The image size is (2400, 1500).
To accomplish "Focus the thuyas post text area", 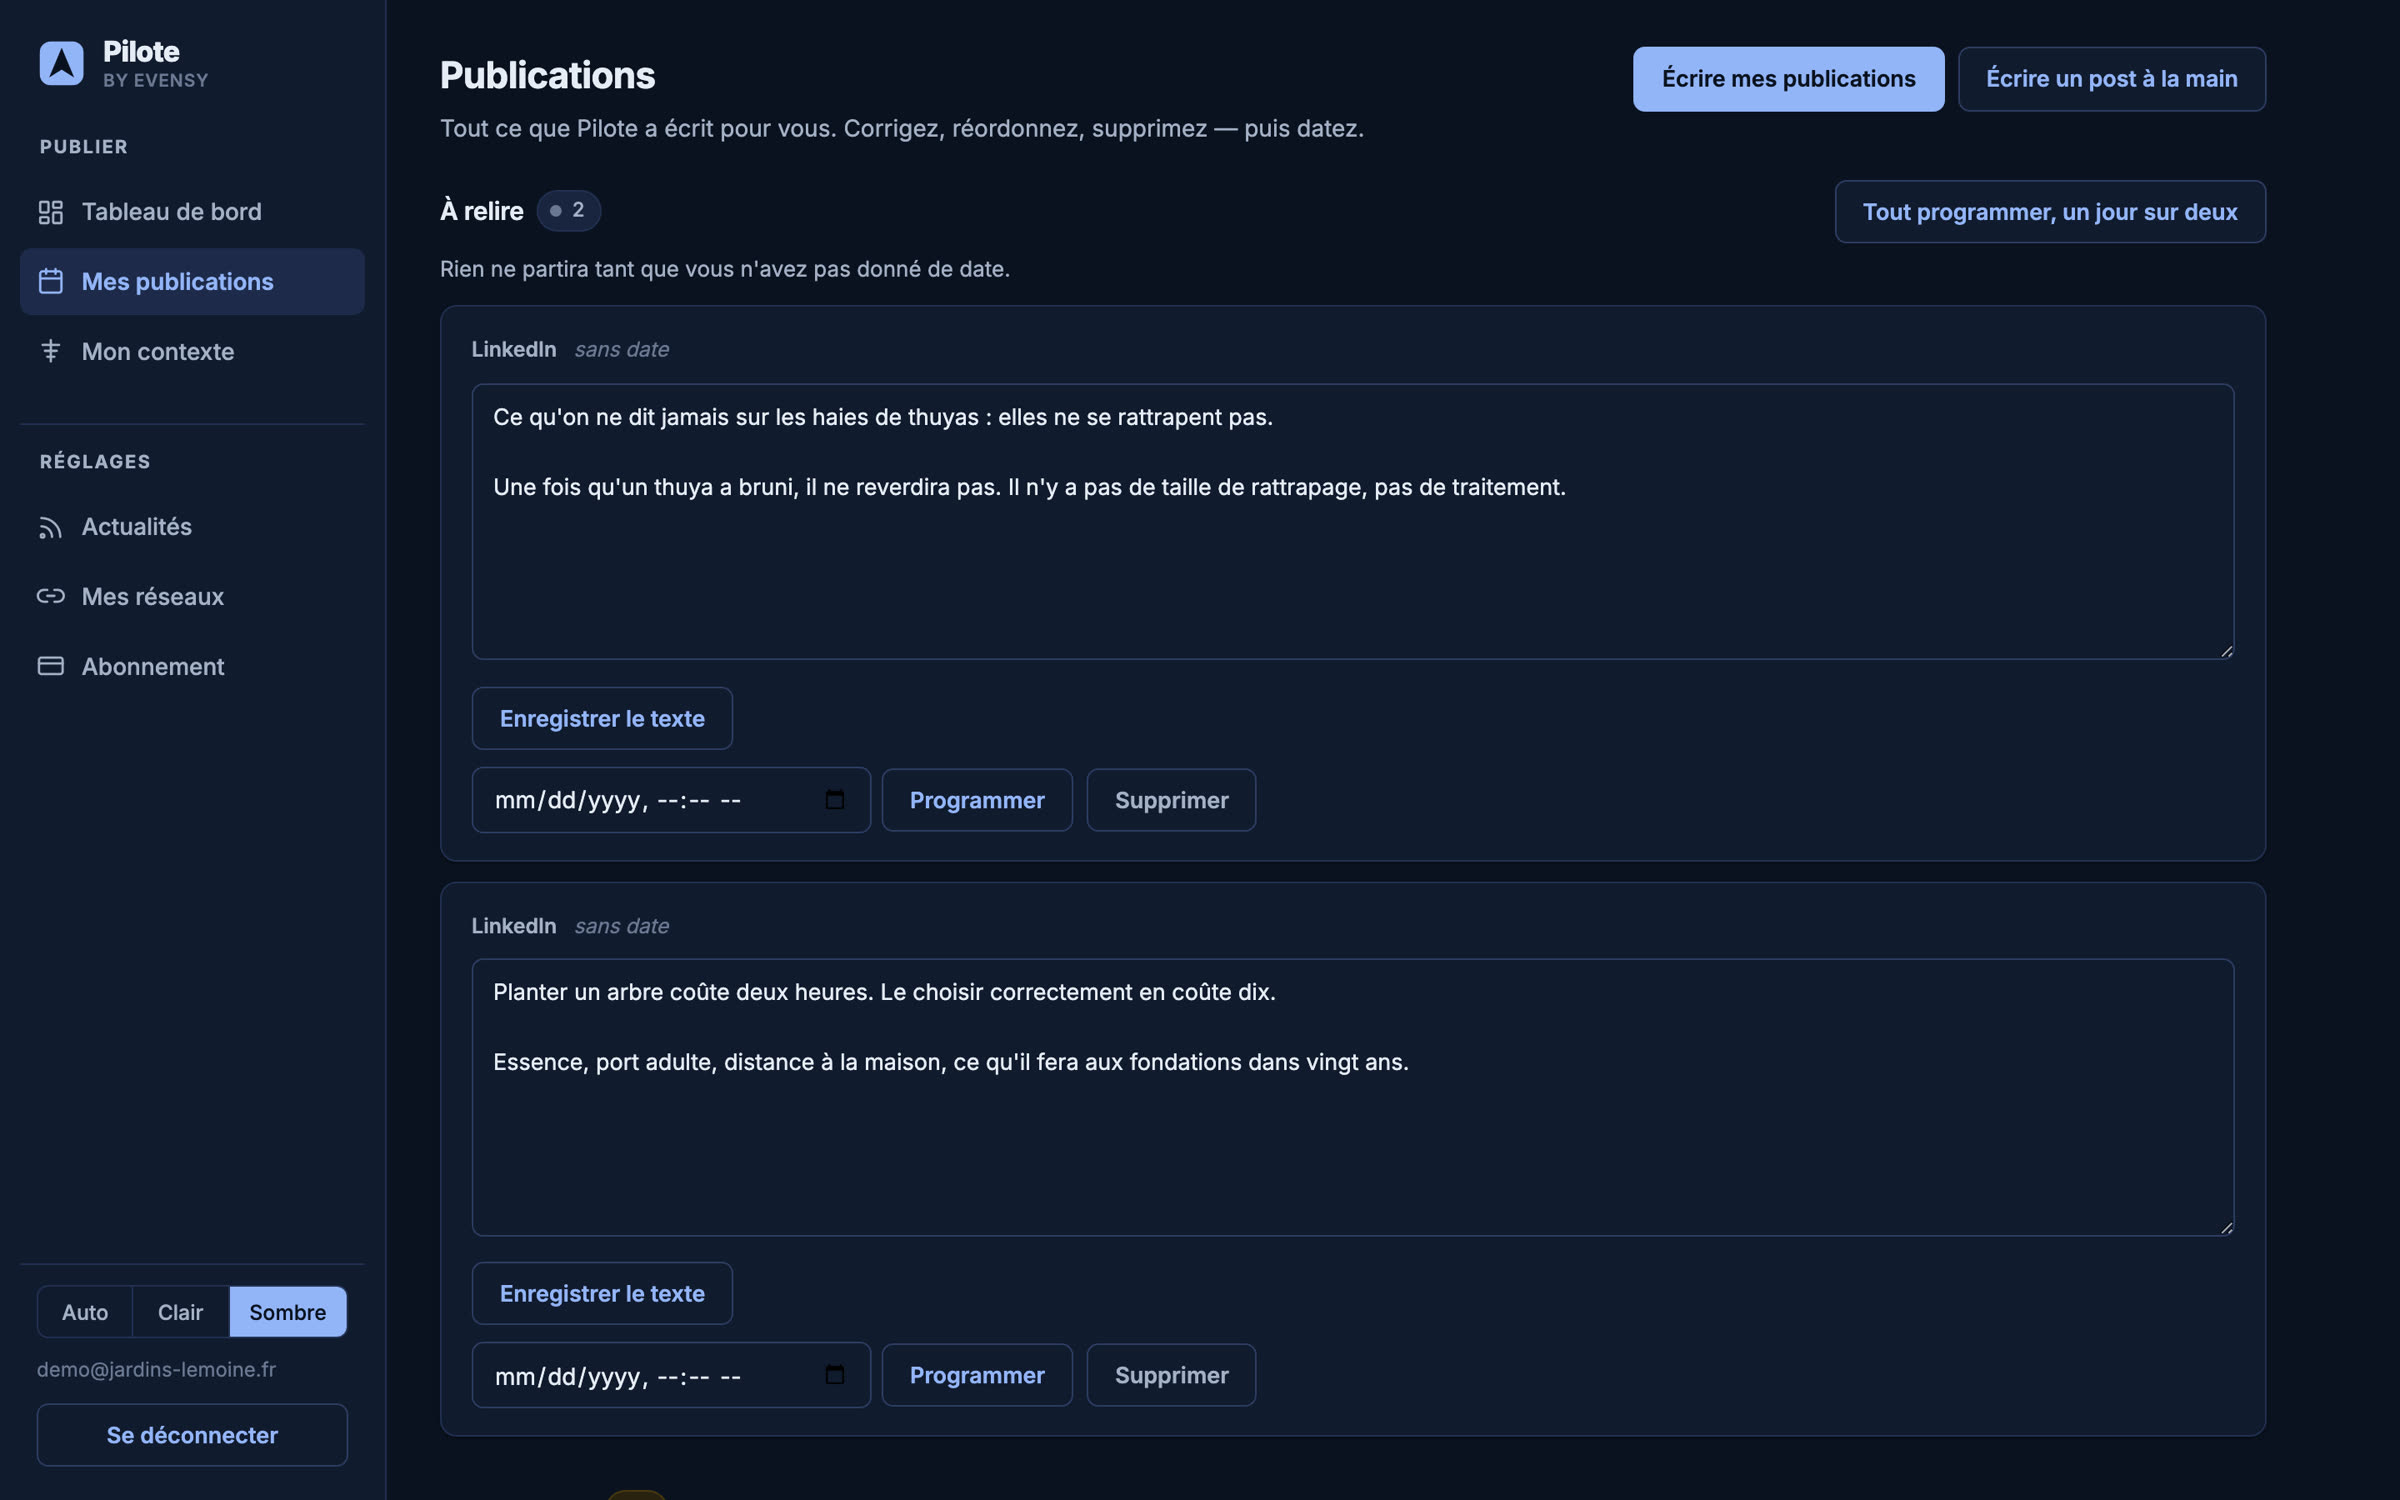I will 1353,522.
